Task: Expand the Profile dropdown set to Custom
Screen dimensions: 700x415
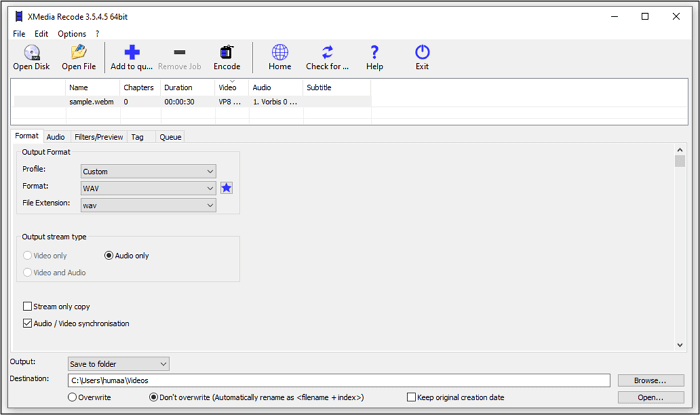Action: (148, 171)
